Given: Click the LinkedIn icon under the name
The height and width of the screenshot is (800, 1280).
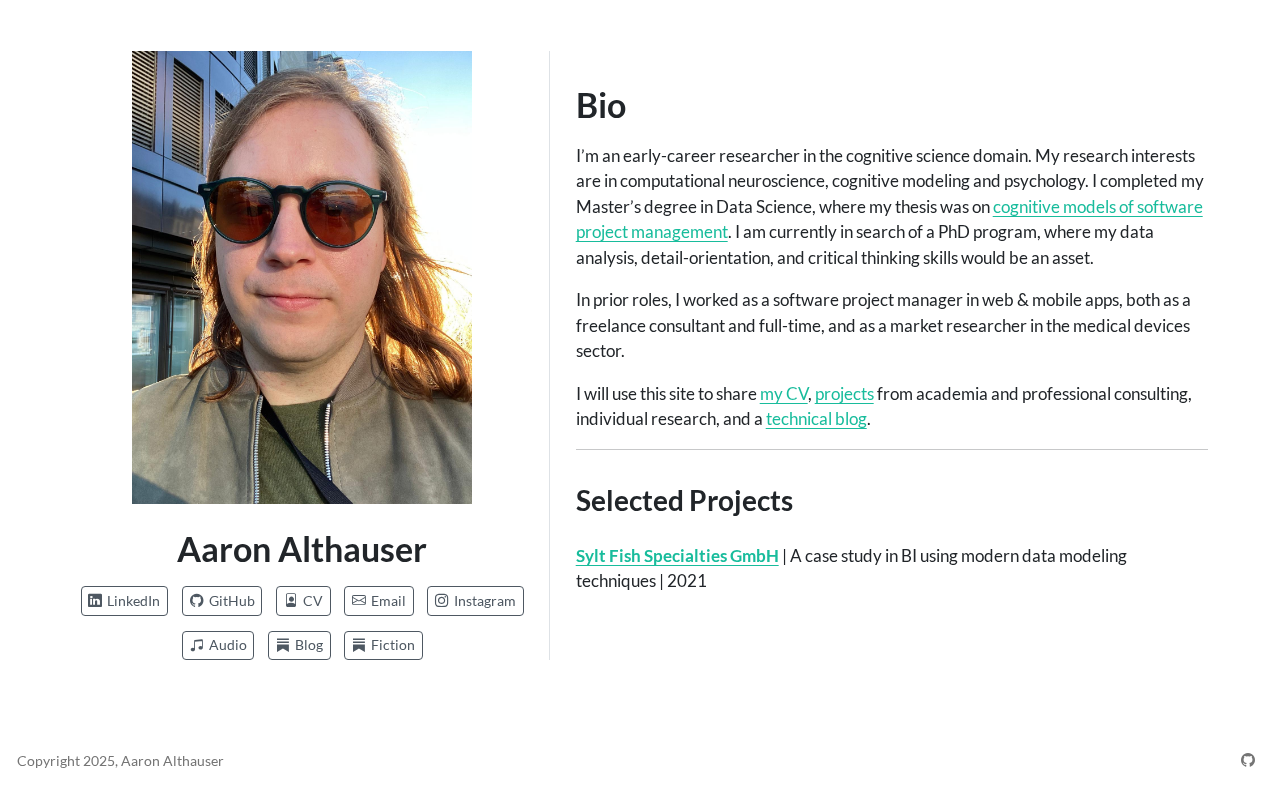Looking at the screenshot, I should click(95, 601).
